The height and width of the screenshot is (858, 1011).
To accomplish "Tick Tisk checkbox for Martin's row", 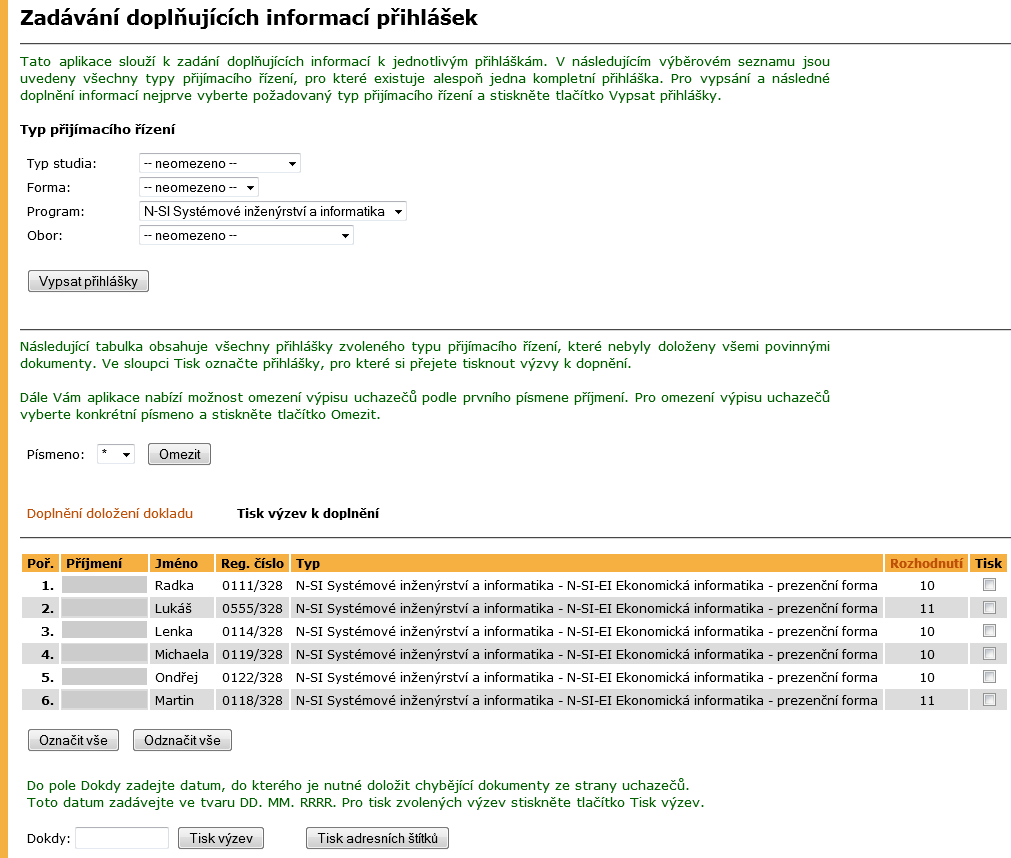I will point(989,699).
